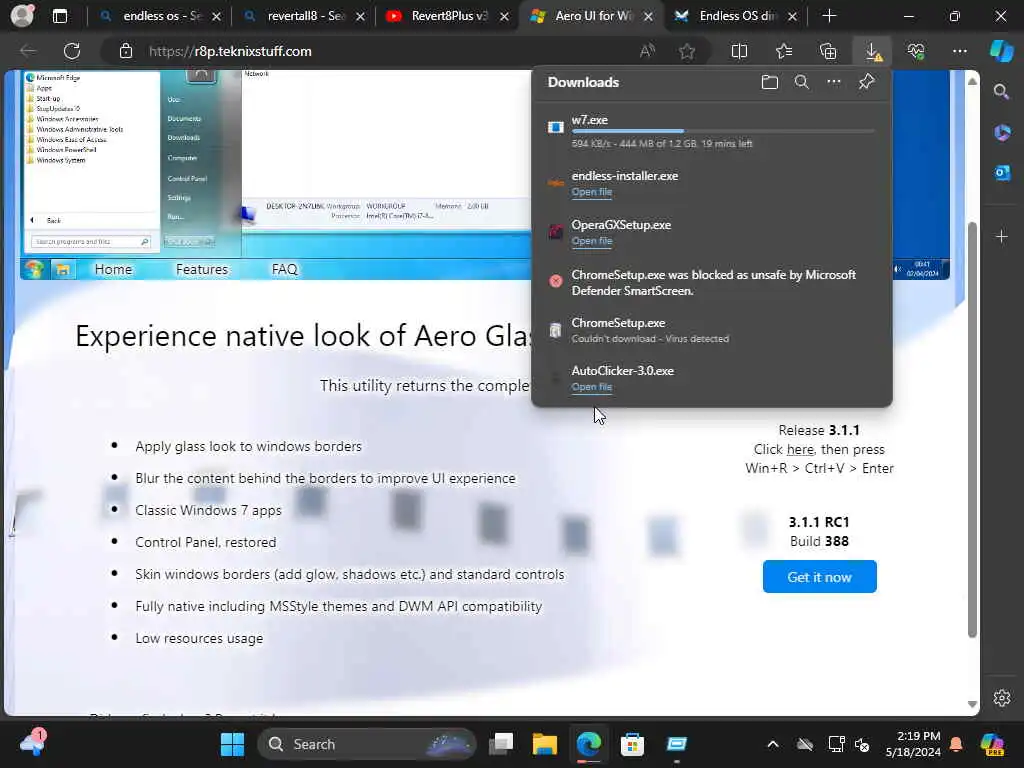Open Browser essentials heart icon
Viewport: 1024px width, 768px height.
point(916,51)
